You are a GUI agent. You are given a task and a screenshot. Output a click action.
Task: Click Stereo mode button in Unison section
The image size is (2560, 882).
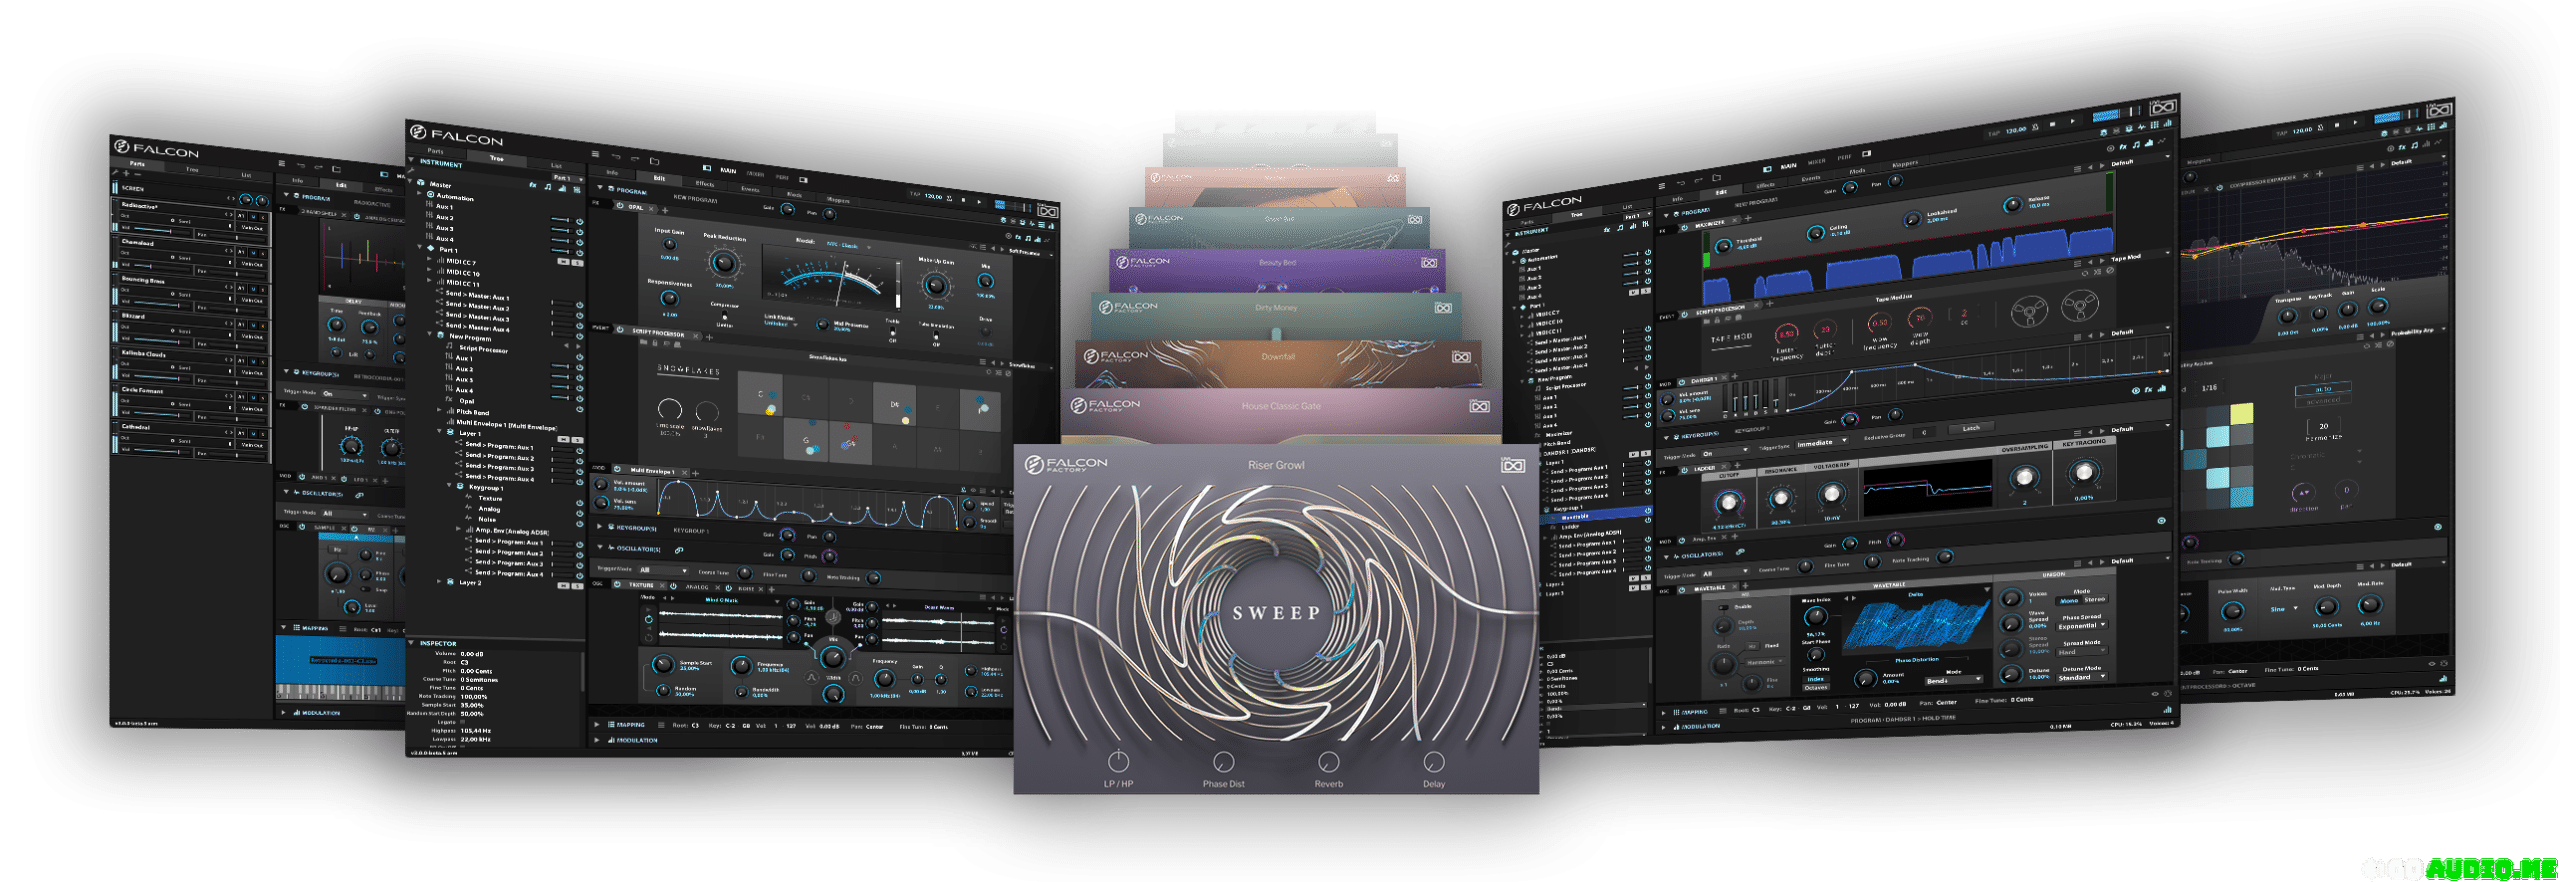click(x=2094, y=600)
